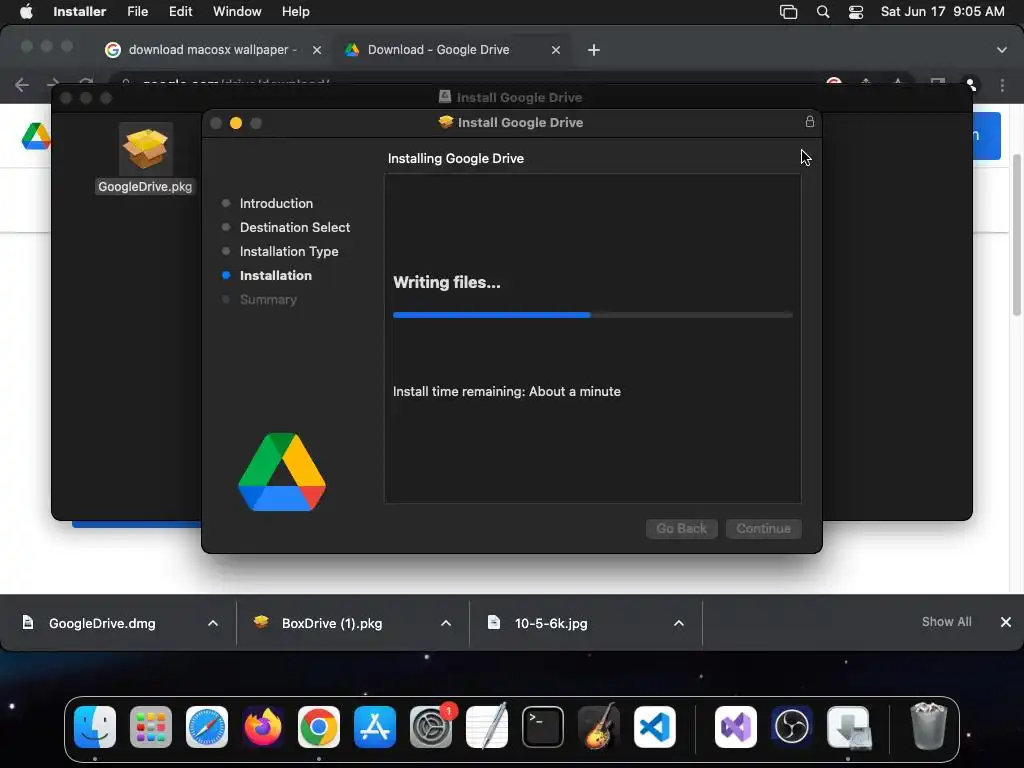The image size is (1024, 768).
Task: Go back in Chrome browser
Action: (x=22, y=85)
